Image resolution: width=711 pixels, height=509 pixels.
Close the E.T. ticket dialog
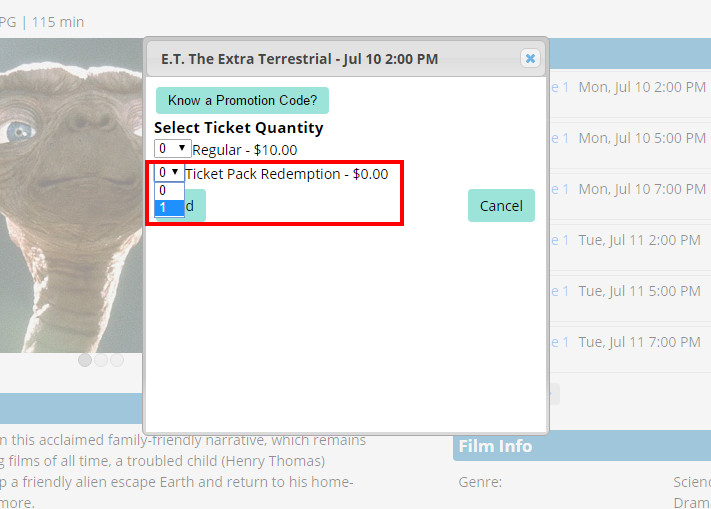pos(530,59)
